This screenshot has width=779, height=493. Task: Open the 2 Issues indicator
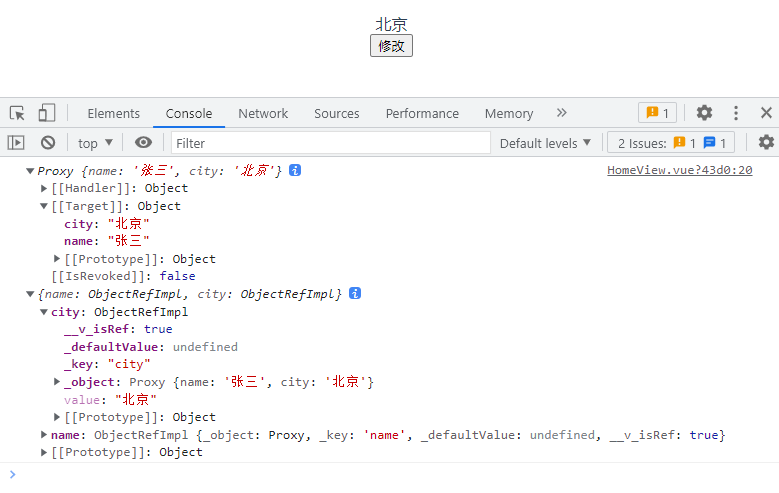(673, 143)
